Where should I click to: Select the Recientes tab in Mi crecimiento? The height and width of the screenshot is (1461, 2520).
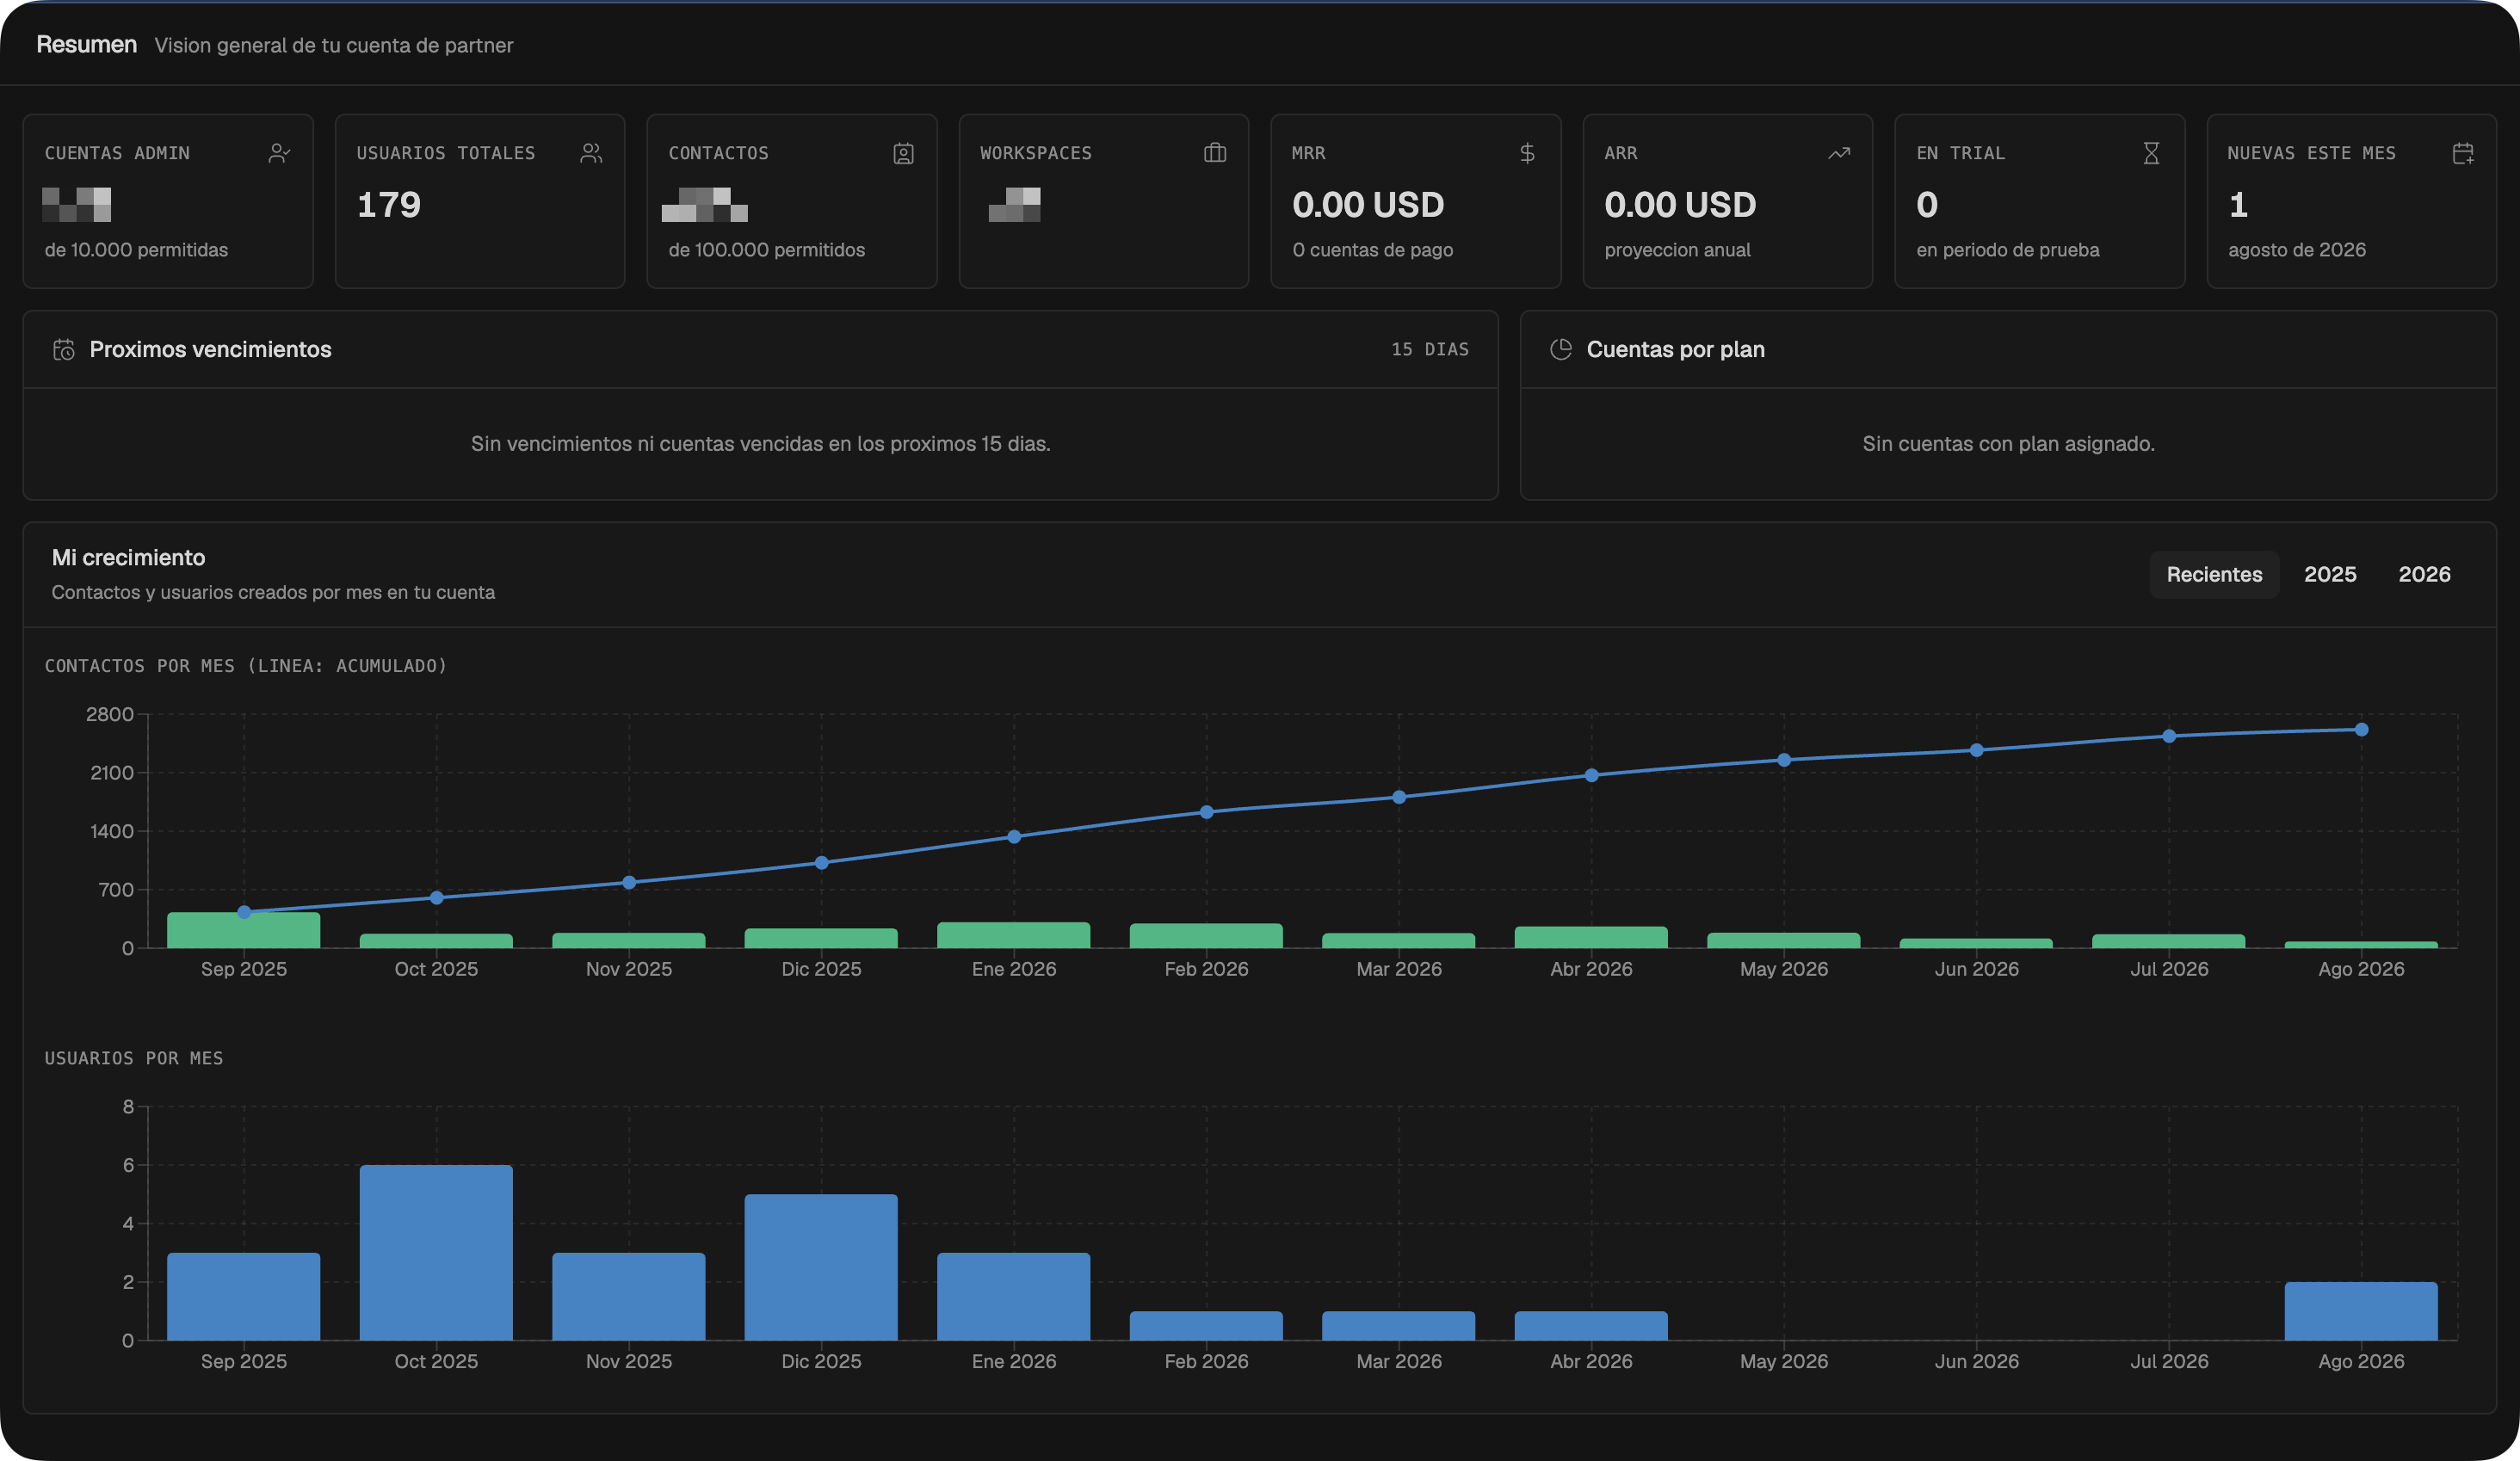[x=2214, y=575]
